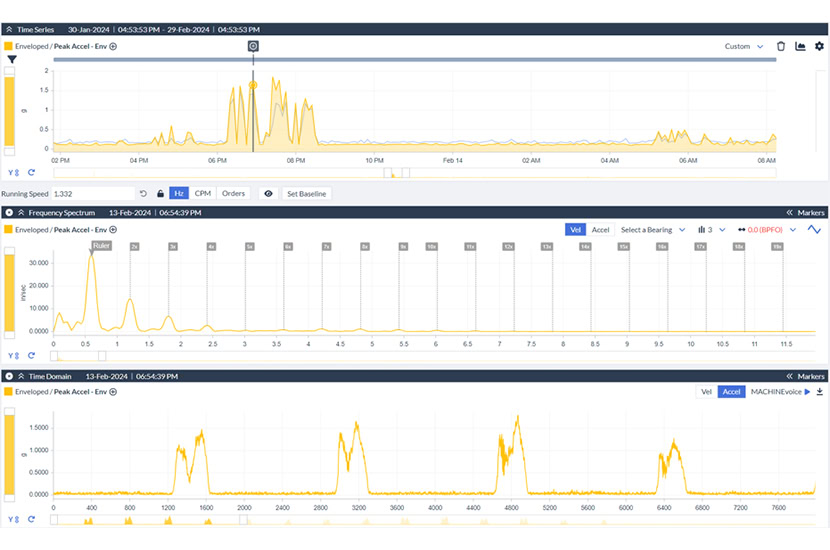
Task: Click the Time Series yellow color swatch
Action: click(8, 47)
